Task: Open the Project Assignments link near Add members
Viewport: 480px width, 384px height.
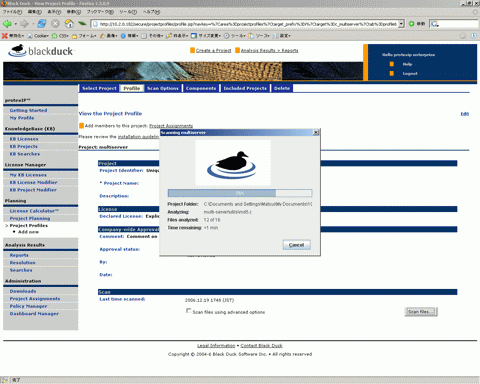Action: 171,126
